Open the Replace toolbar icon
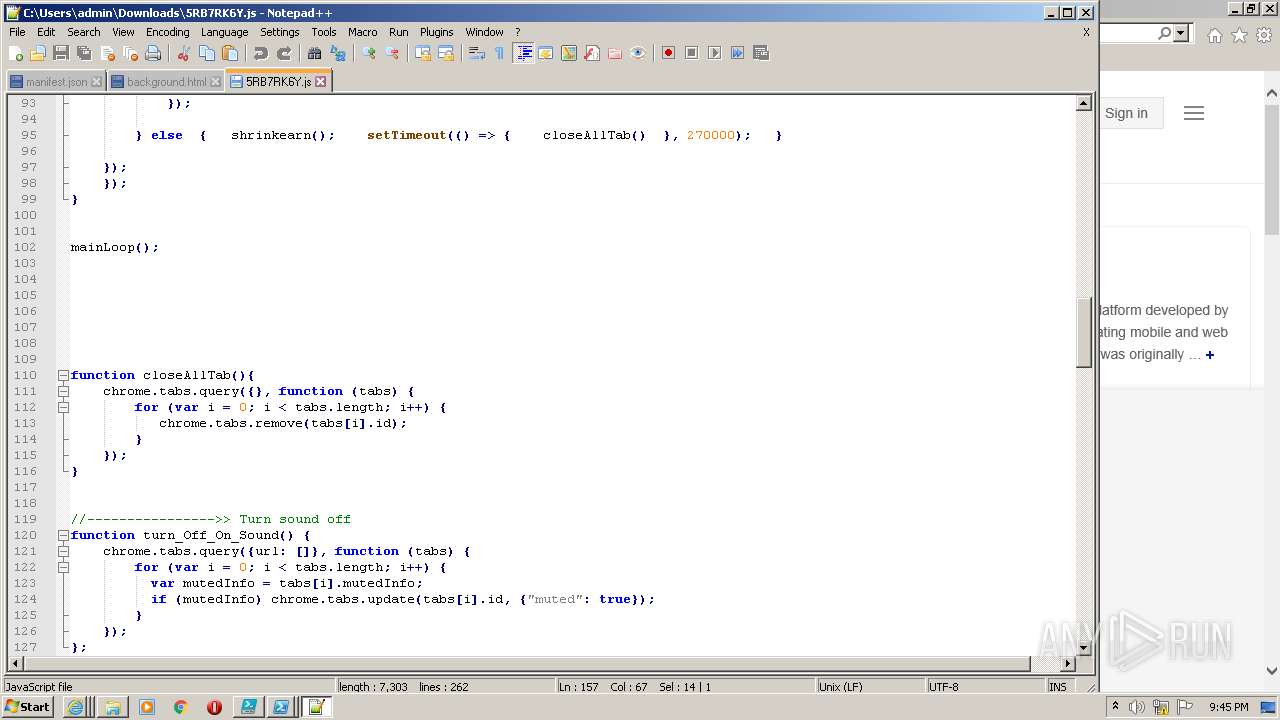This screenshot has width=1280, height=720. (x=338, y=53)
